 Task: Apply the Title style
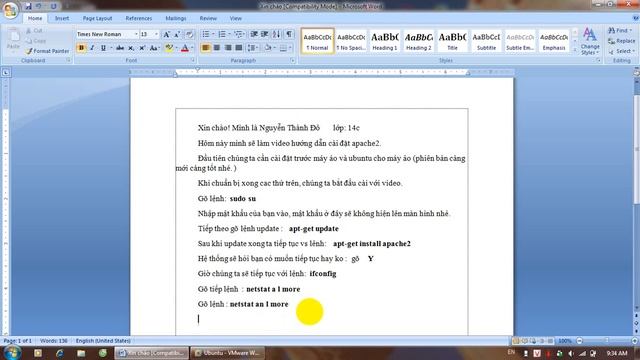(x=452, y=41)
